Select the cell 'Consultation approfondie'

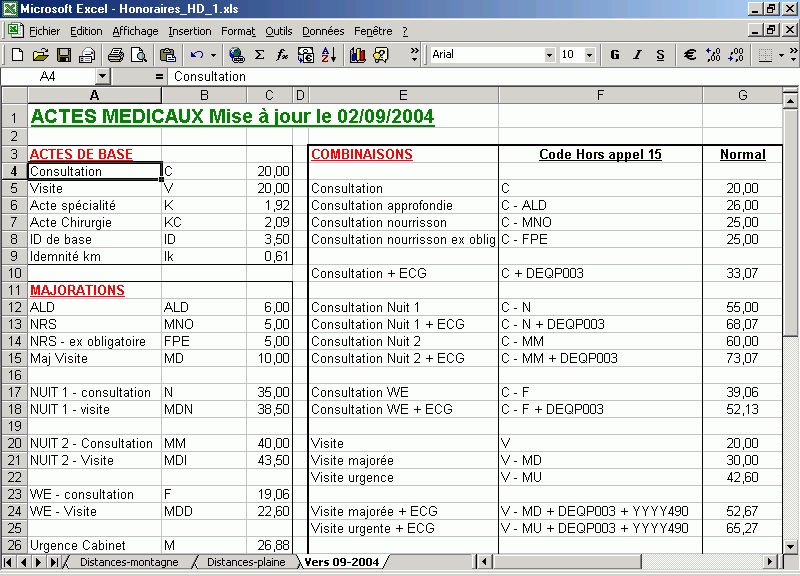tap(403, 205)
